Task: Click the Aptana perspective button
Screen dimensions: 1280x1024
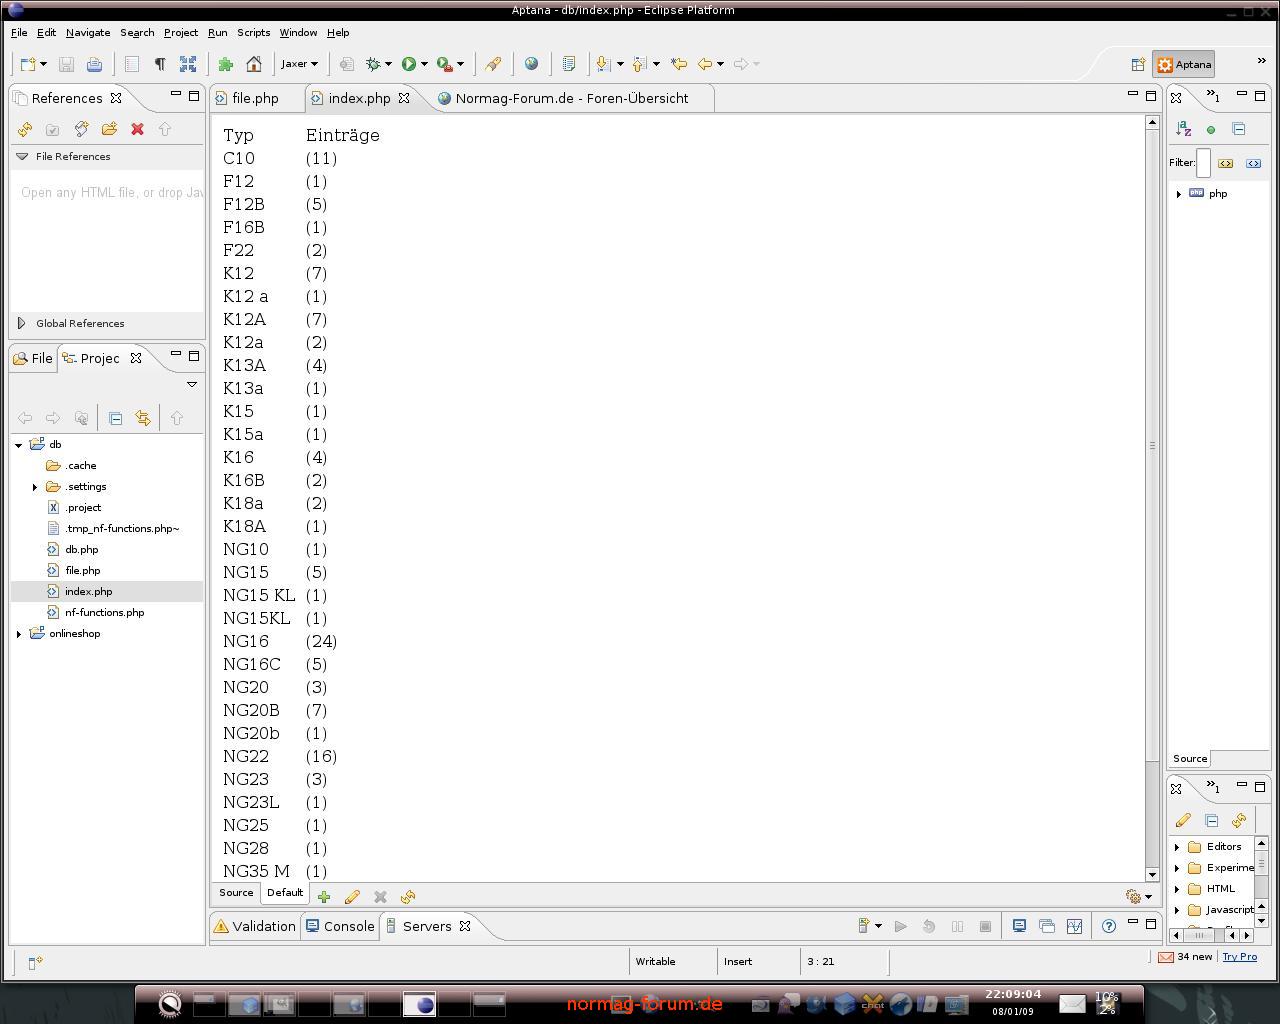Action: click(1185, 64)
